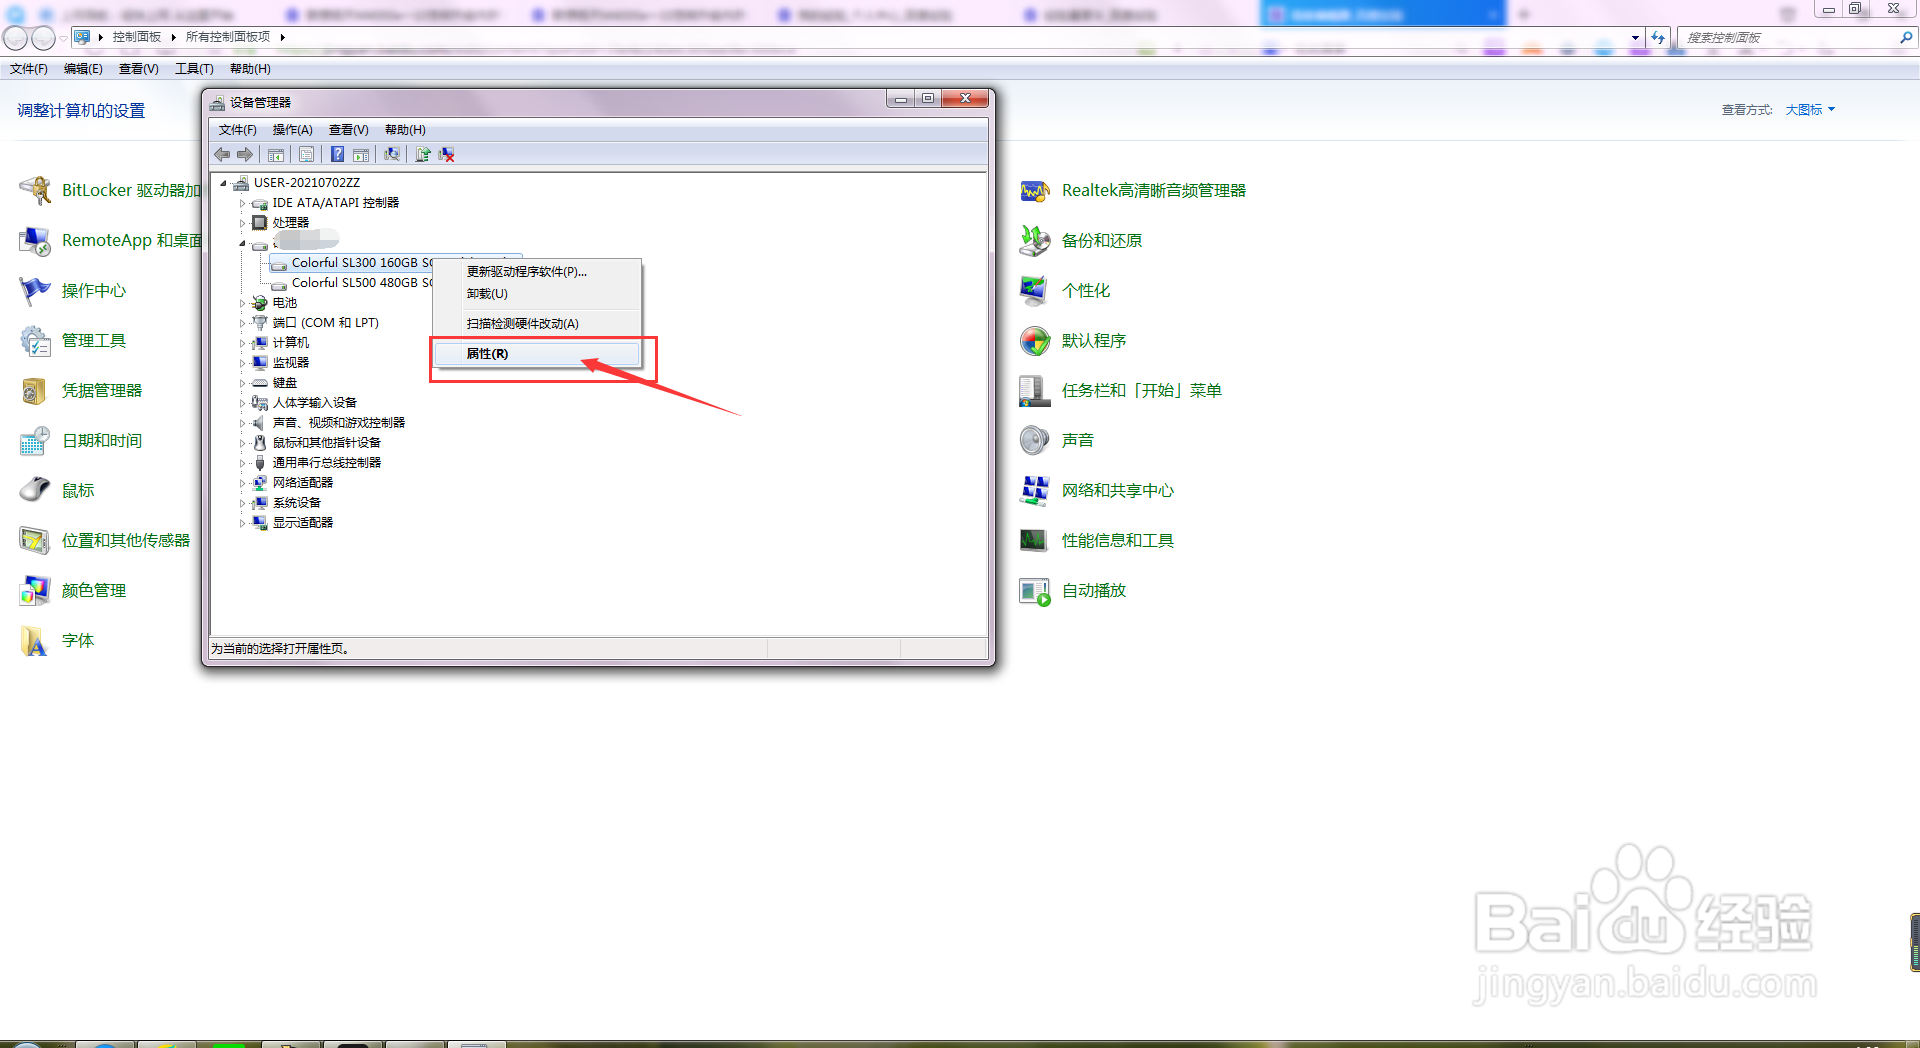The width and height of the screenshot is (1920, 1048).
Task: Expand 电池 node
Action: pos(242,303)
